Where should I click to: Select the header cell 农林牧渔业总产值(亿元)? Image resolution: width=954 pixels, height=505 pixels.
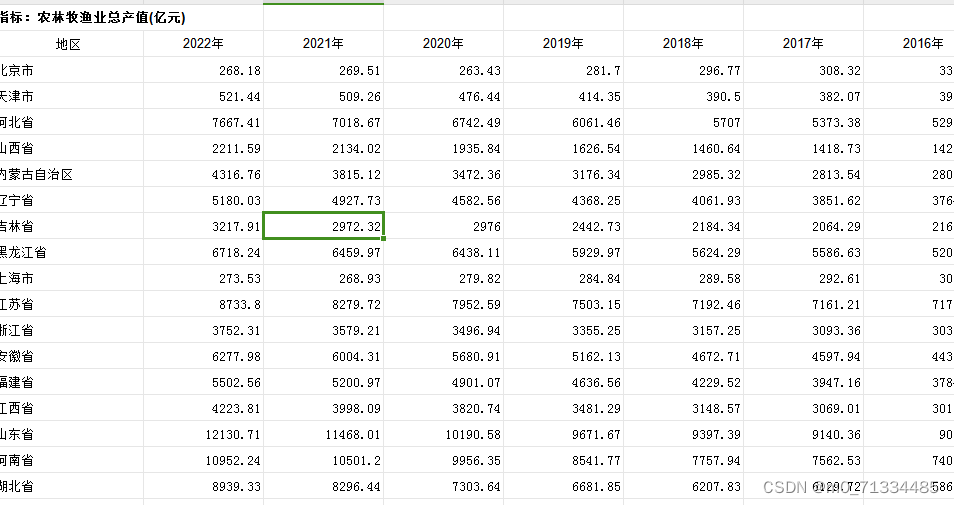click(131, 17)
